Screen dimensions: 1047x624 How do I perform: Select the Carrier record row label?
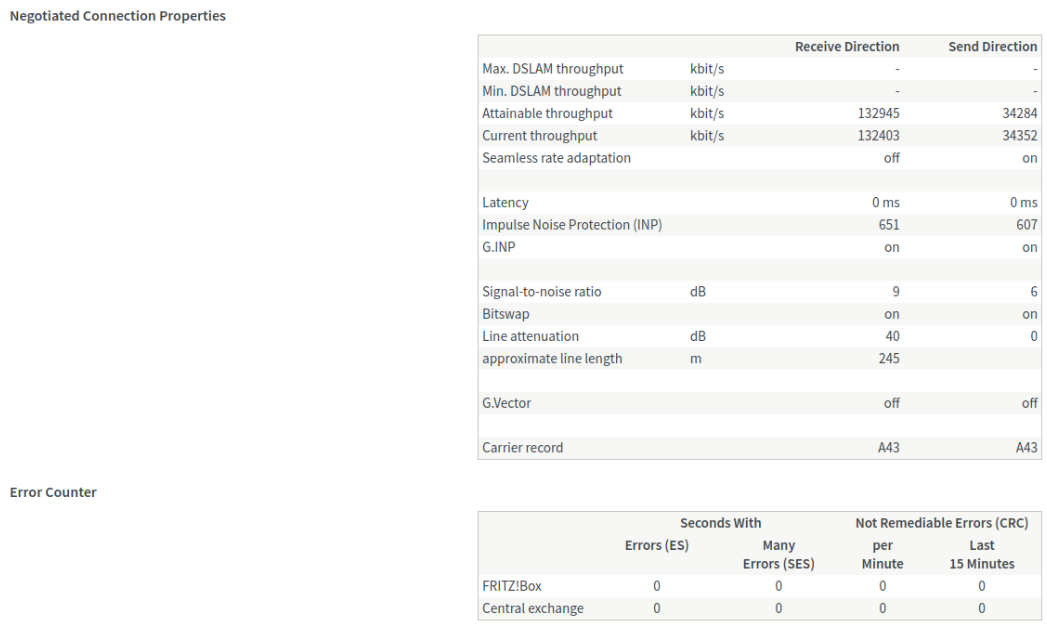[522, 448]
